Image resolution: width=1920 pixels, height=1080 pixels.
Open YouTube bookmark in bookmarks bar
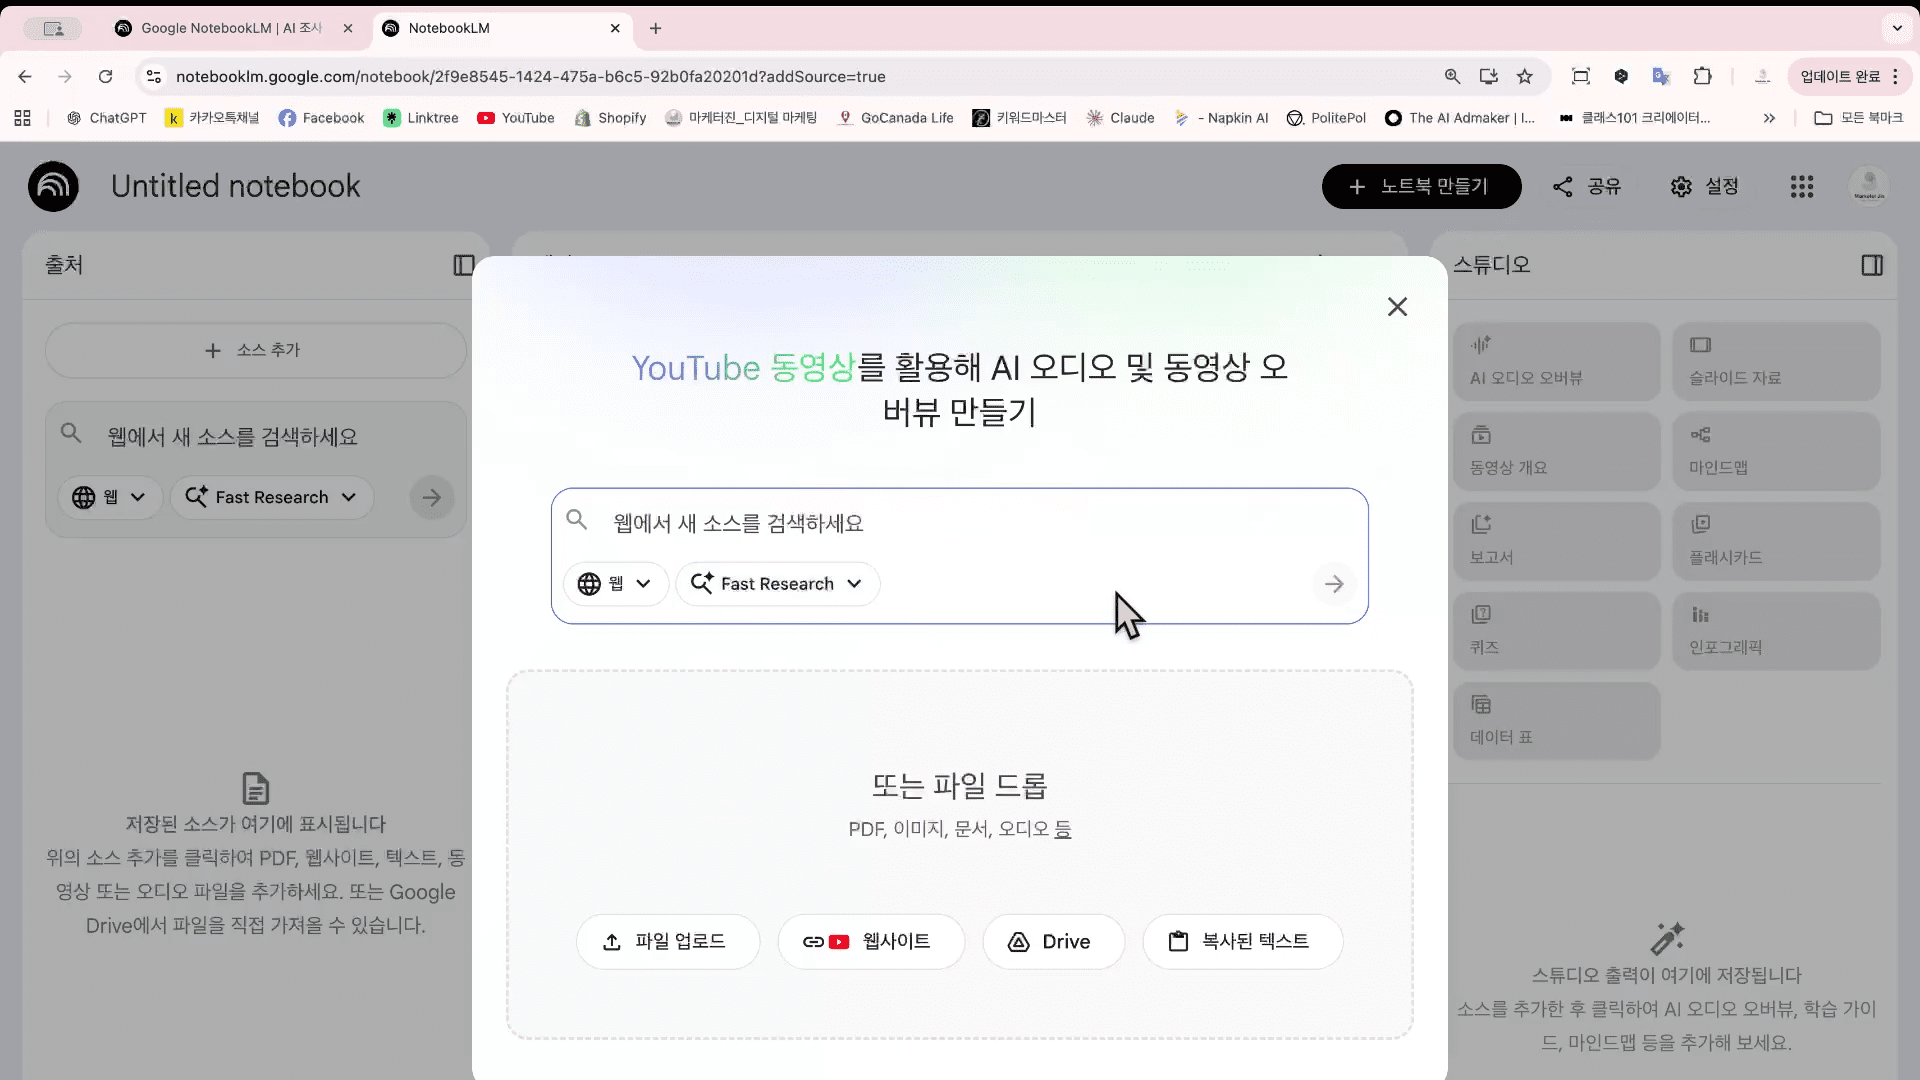(x=516, y=118)
